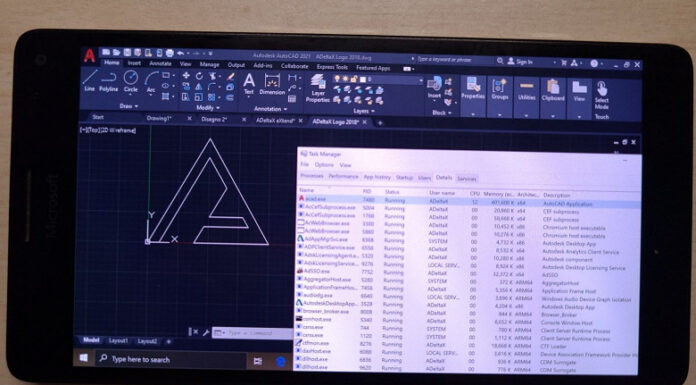Open the Annotate ribbon tab
The height and width of the screenshot is (385, 696).
pyautogui.click(x=160, y=64)
